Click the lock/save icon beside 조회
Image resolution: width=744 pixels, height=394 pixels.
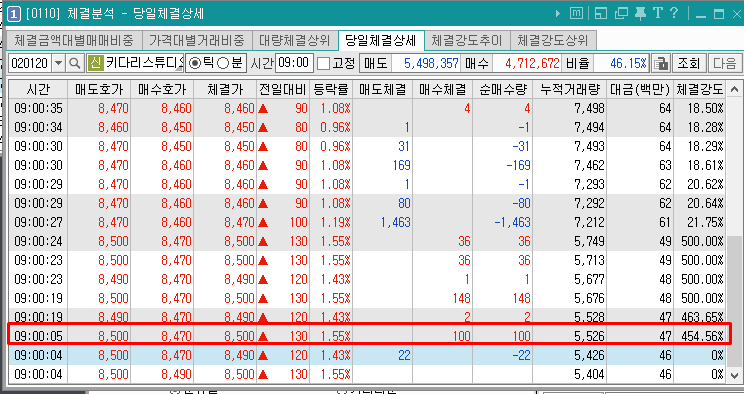click(660, 63)
